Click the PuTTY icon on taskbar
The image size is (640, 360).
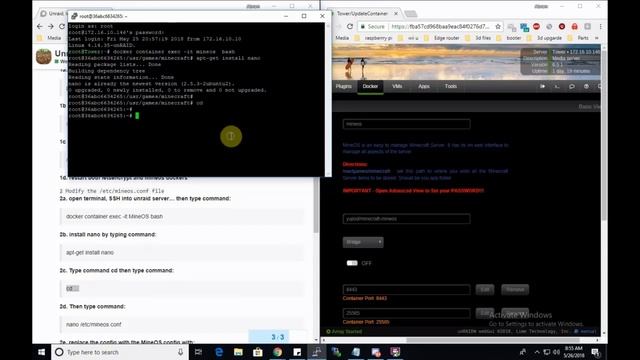coord(317,352)
